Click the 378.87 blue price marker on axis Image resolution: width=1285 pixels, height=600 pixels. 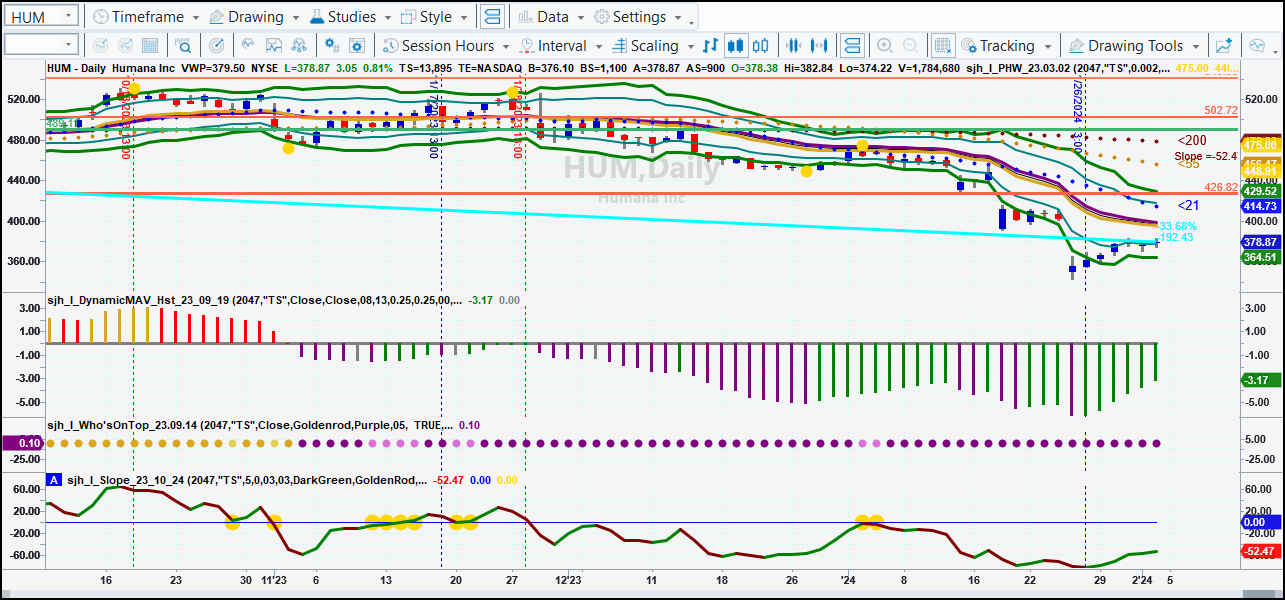coord(1260,242)
